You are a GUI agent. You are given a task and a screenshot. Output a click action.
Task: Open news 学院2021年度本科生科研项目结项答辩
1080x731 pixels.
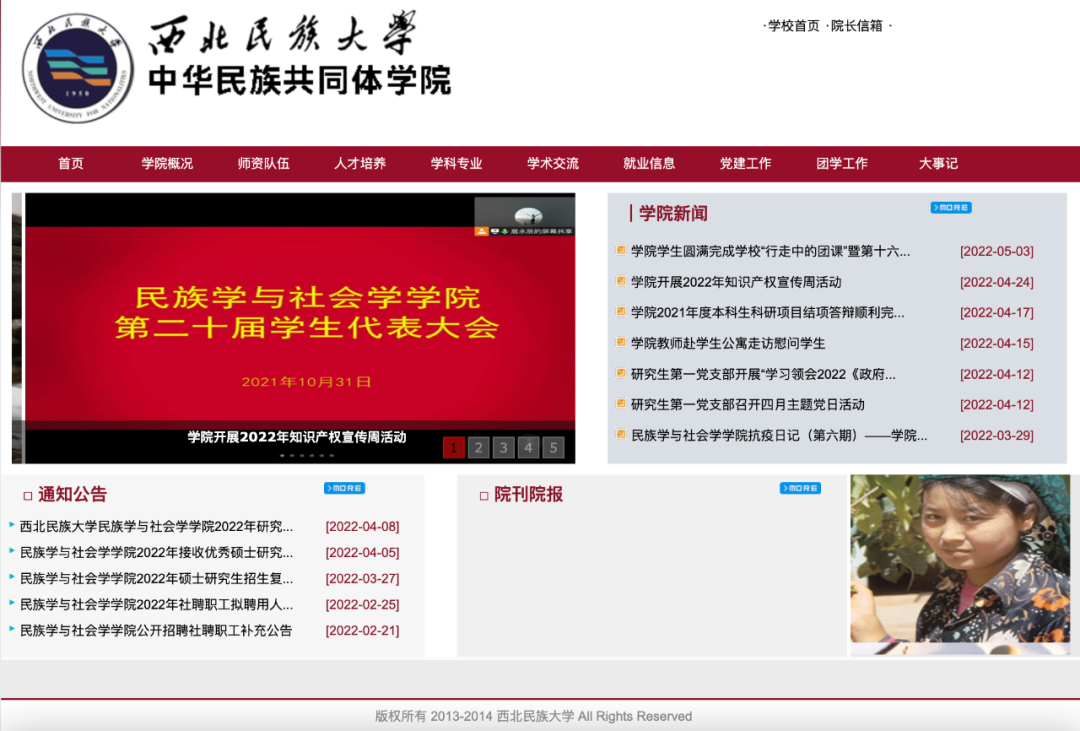click(767, 312)
